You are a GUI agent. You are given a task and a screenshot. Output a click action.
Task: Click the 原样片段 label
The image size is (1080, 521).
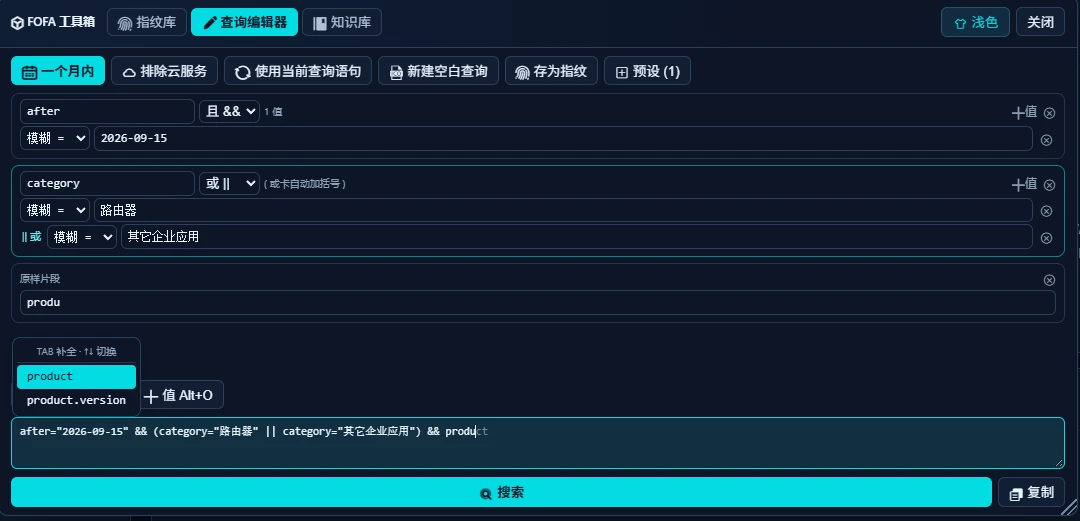[40, 278]
